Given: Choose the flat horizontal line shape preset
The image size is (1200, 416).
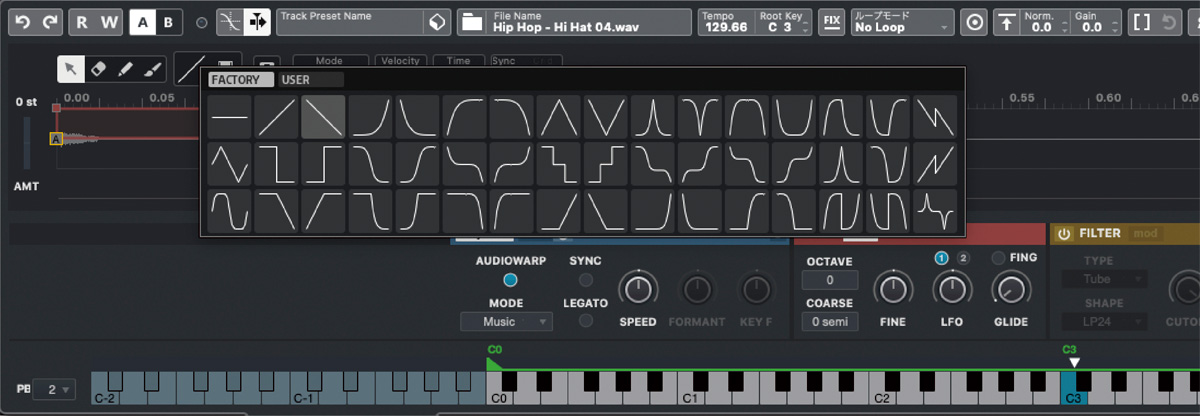Looking at the screenshot, I should (x=230, y=117).
